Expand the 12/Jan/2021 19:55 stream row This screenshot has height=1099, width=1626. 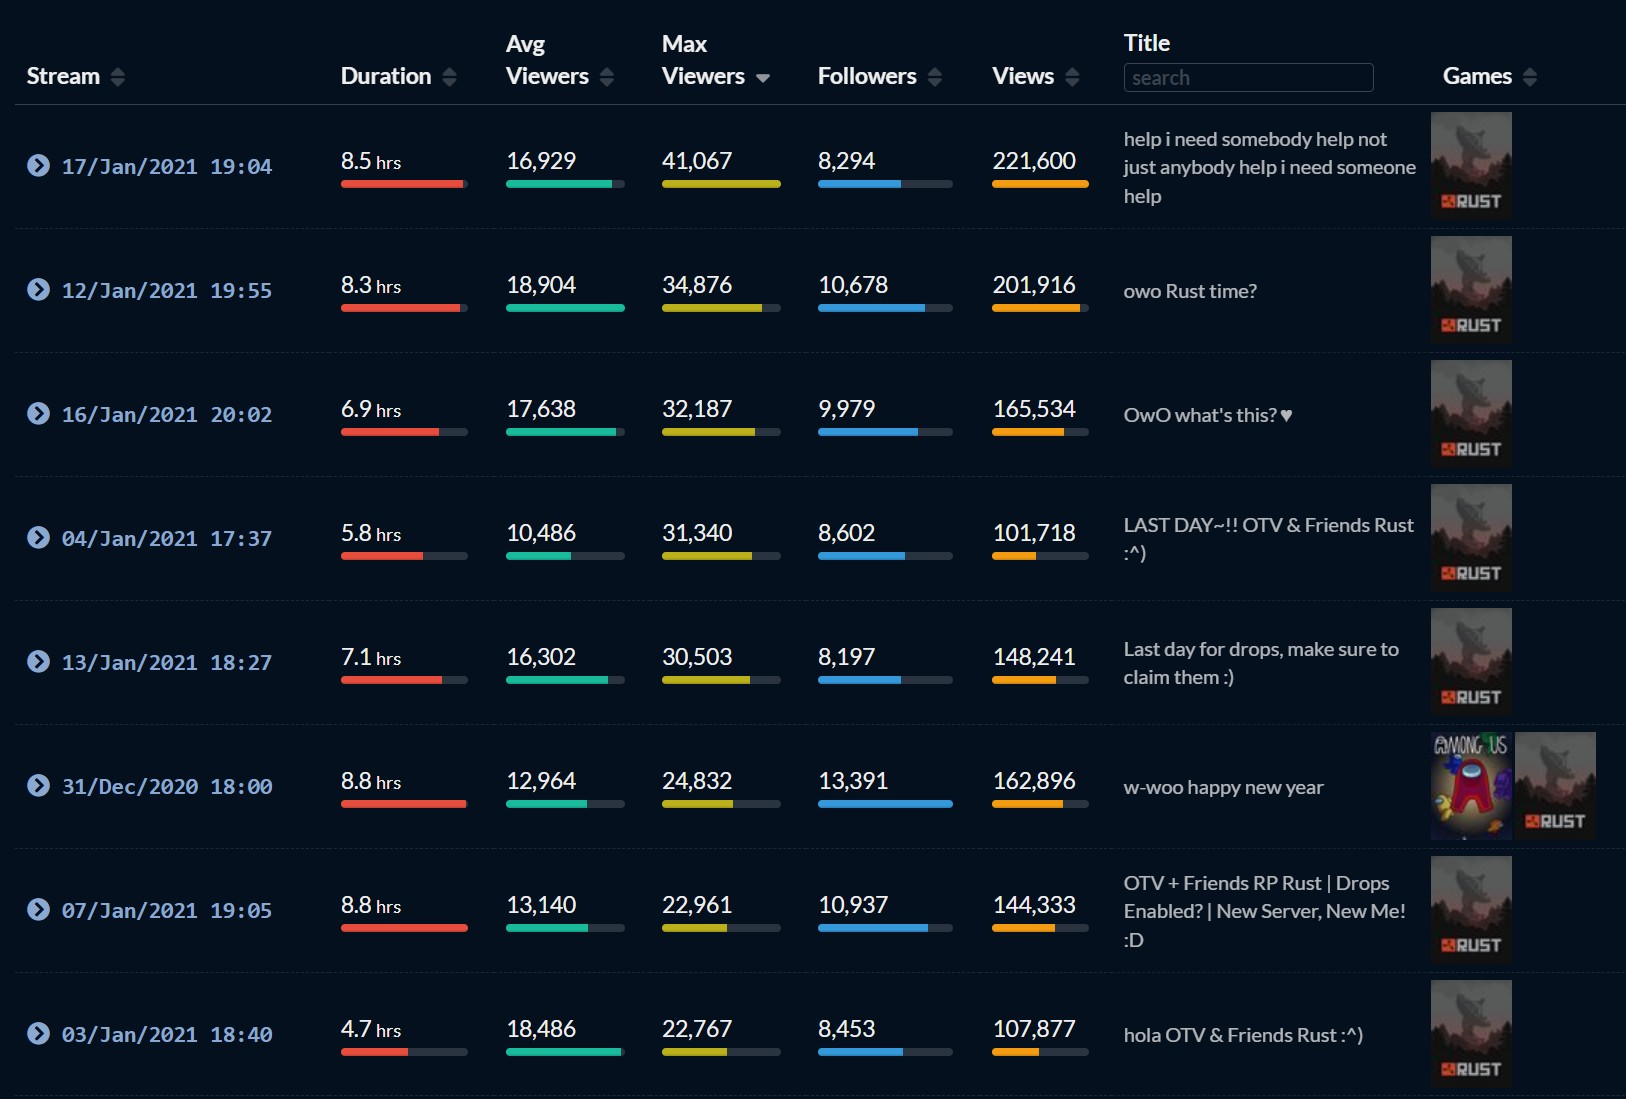[x=38, y=290]
